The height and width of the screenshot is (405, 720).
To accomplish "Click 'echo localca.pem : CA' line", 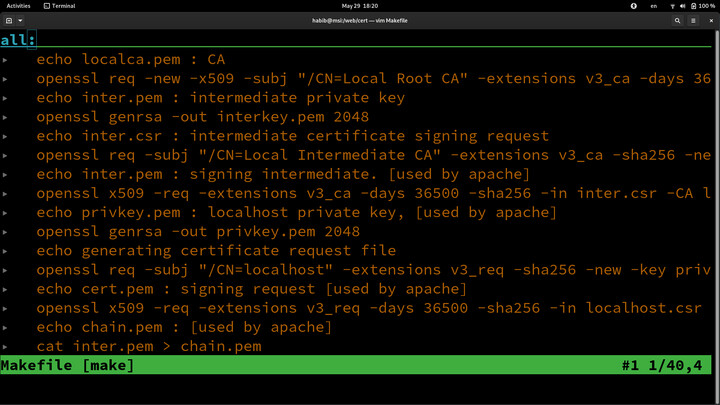I will [x=131, y=59].
